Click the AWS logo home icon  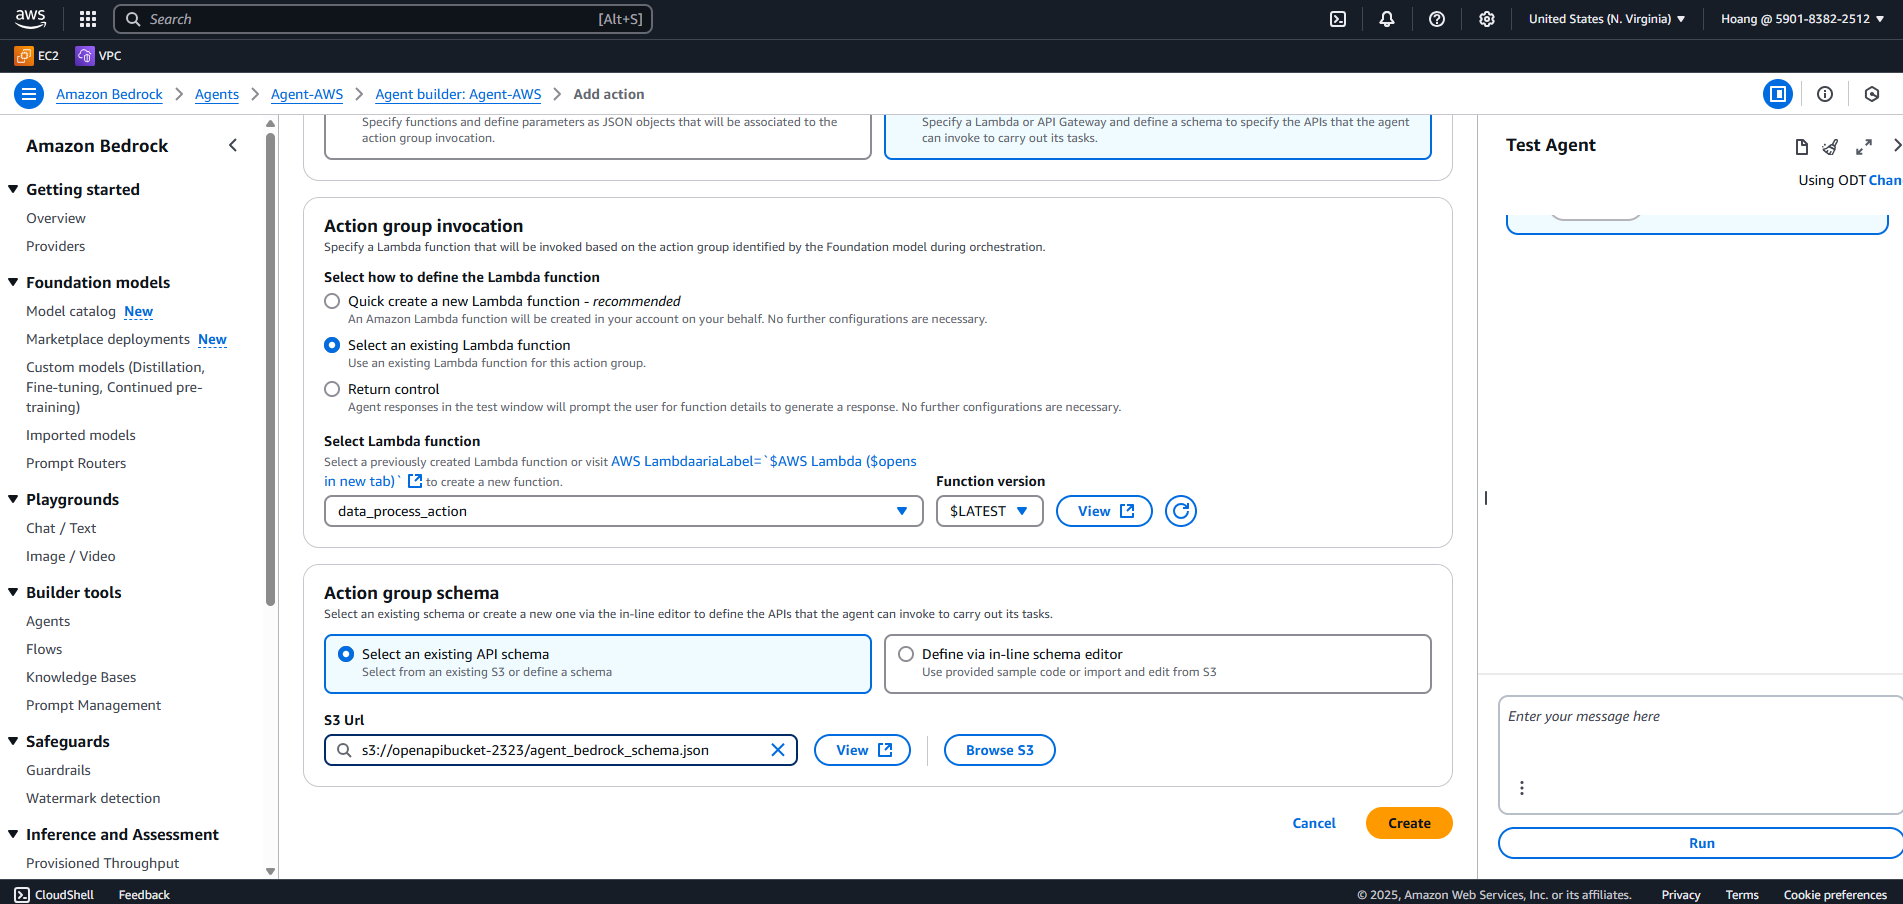30,18
